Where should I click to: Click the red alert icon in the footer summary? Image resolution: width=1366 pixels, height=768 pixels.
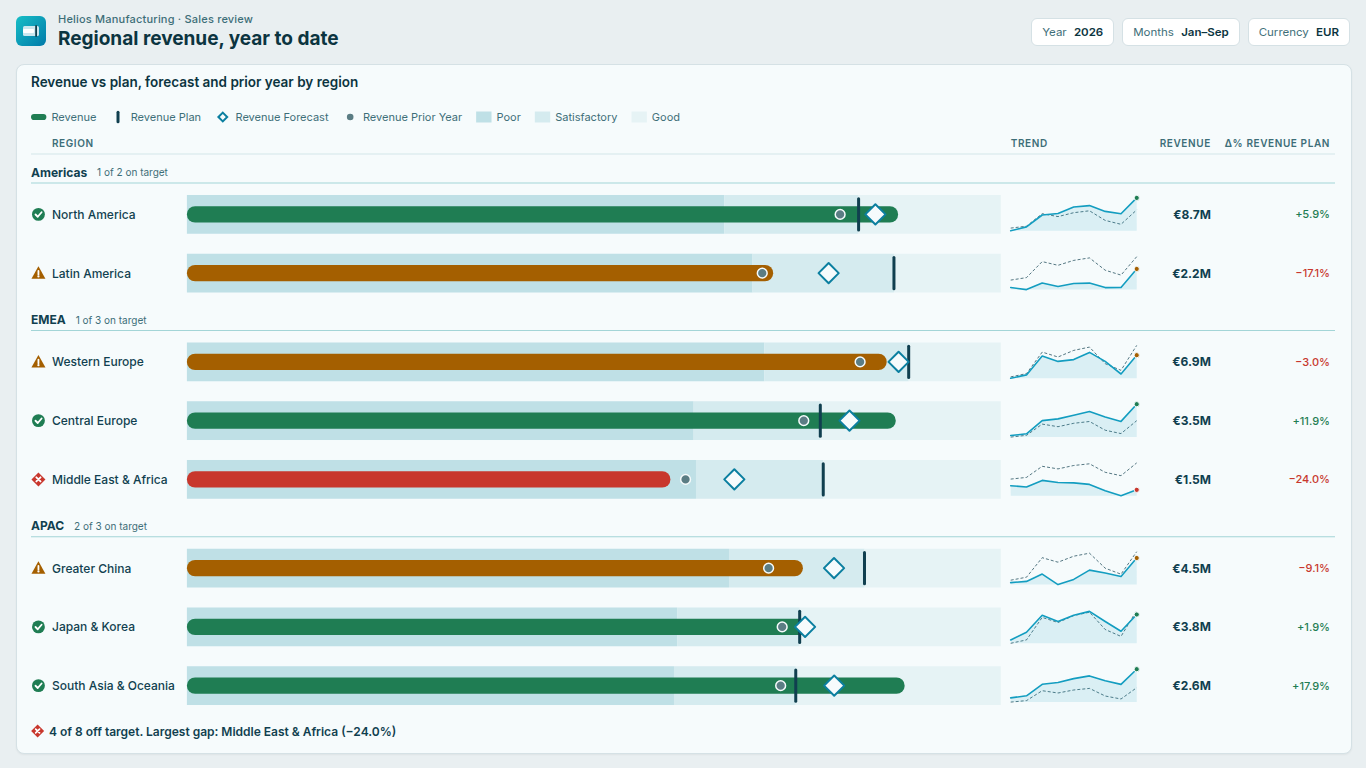[38, 732]
